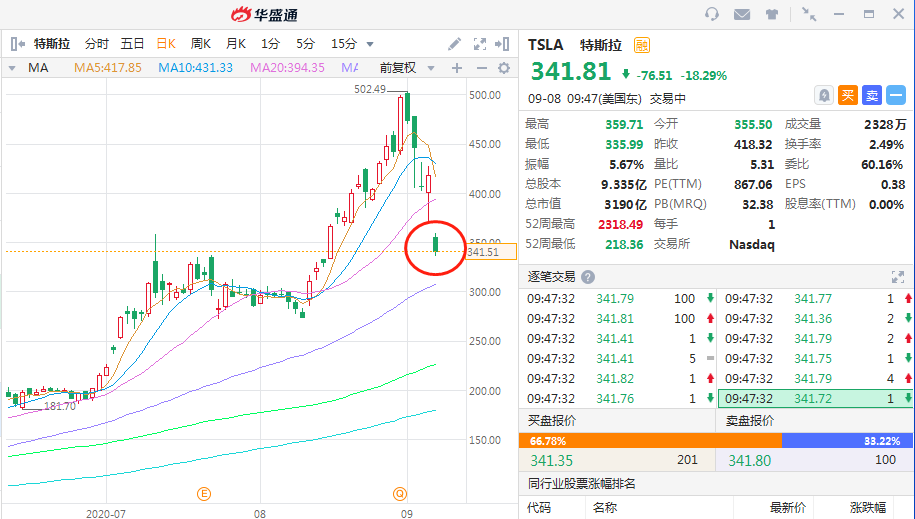The height and width of the screenshot is (519, 915).
Task: Open the 逐笔交易 help question icon
Action: click(x=588, y=277)
